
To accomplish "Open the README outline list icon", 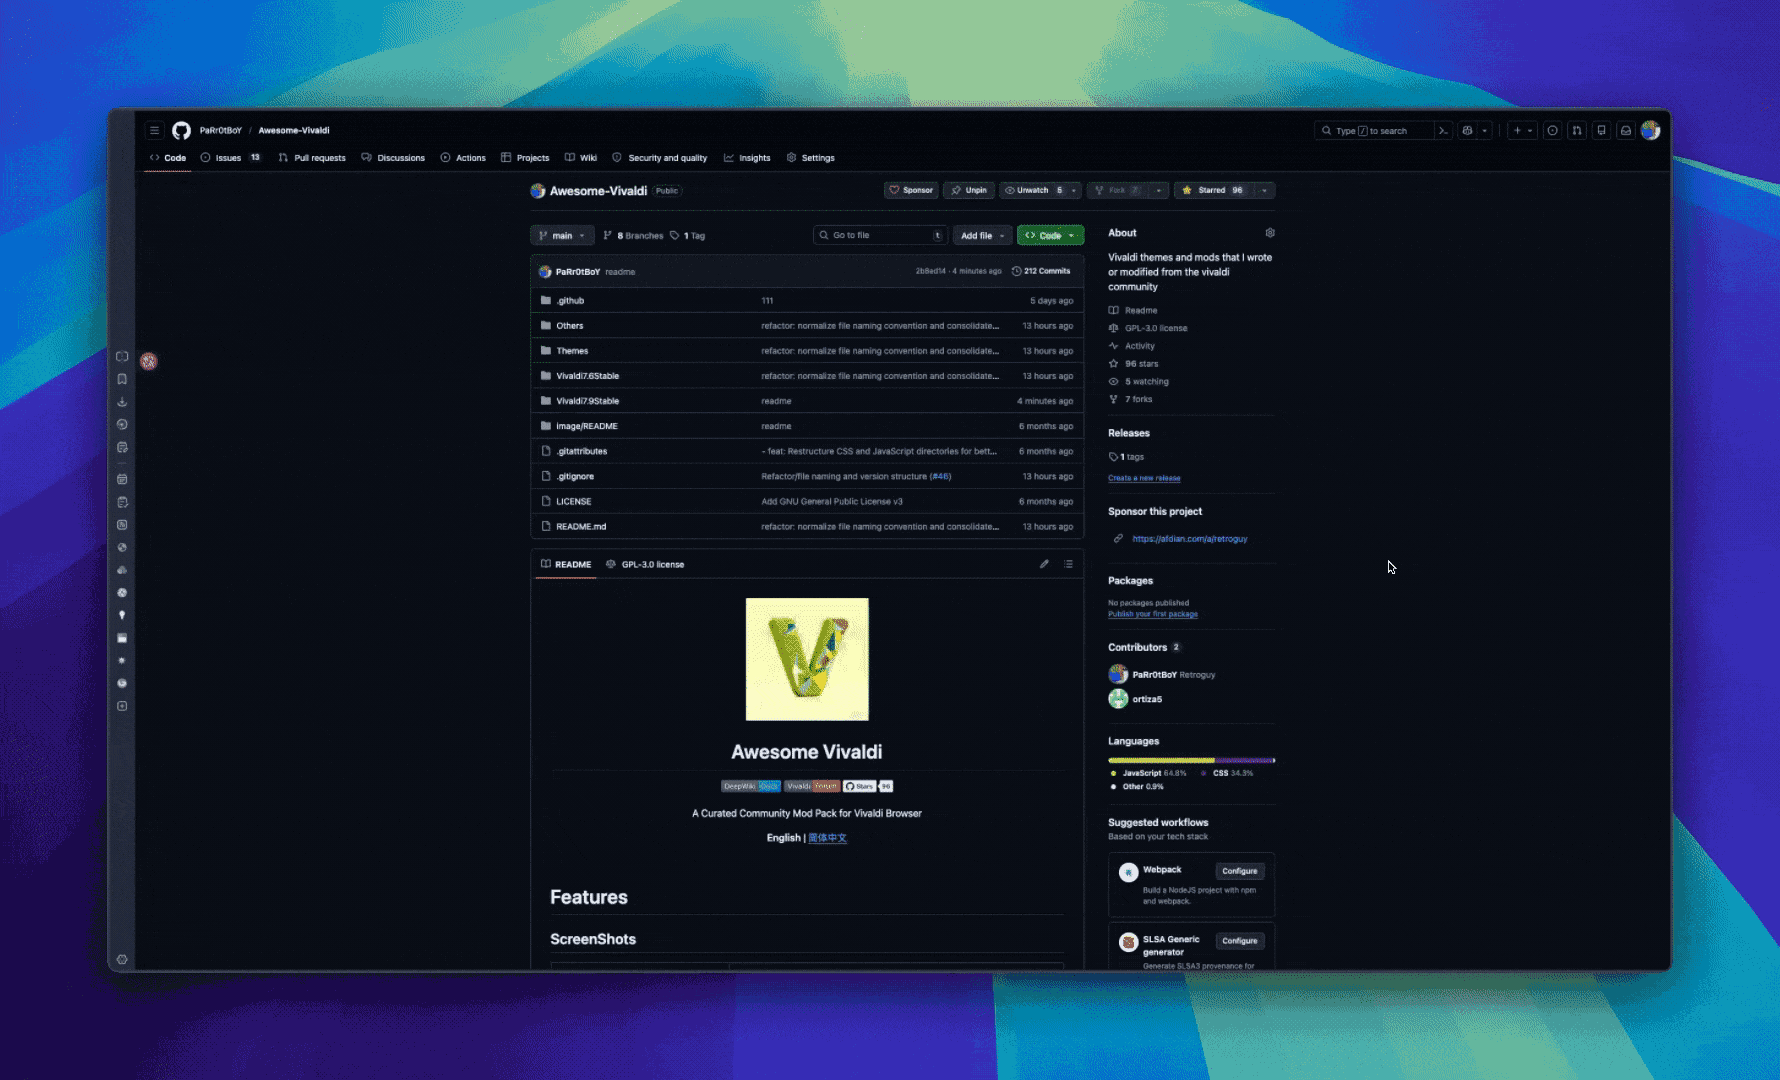I will pos(1068,564).
